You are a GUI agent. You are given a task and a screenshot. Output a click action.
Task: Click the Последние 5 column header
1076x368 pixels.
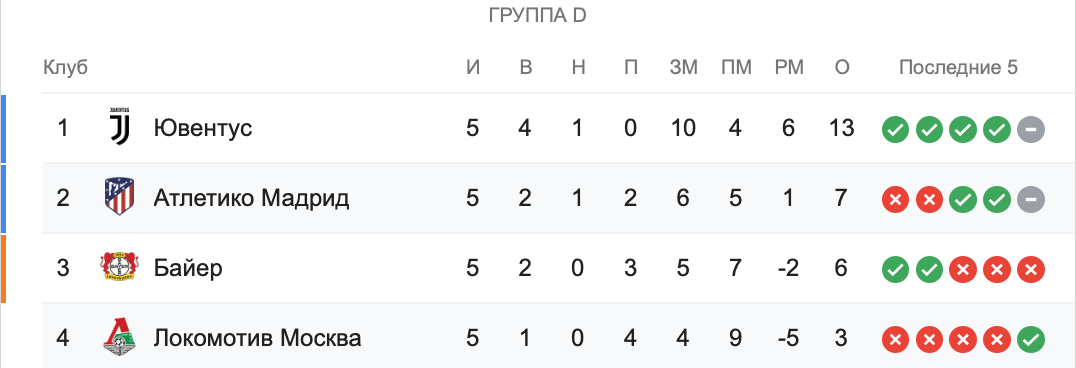point(959,67)
